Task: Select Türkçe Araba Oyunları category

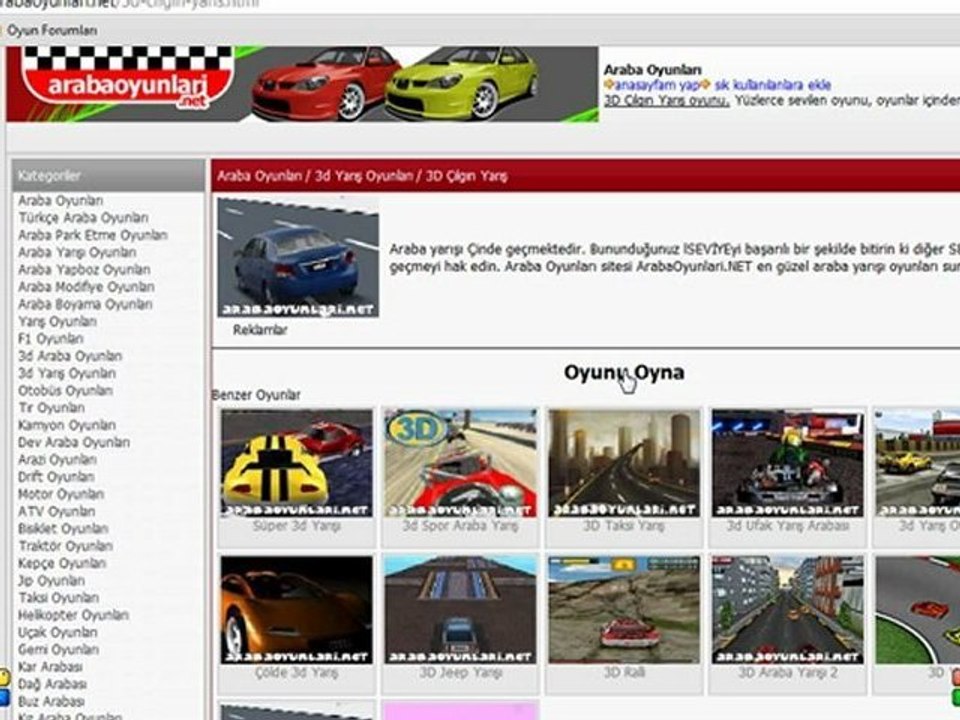Action: tap(83, 218)
